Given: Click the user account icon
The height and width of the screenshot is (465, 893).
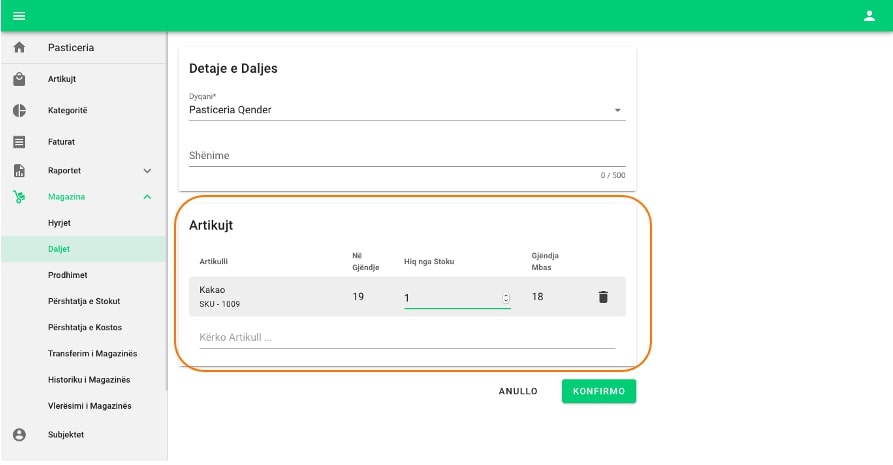Looking at the screenshot, I should coord(869,16).
